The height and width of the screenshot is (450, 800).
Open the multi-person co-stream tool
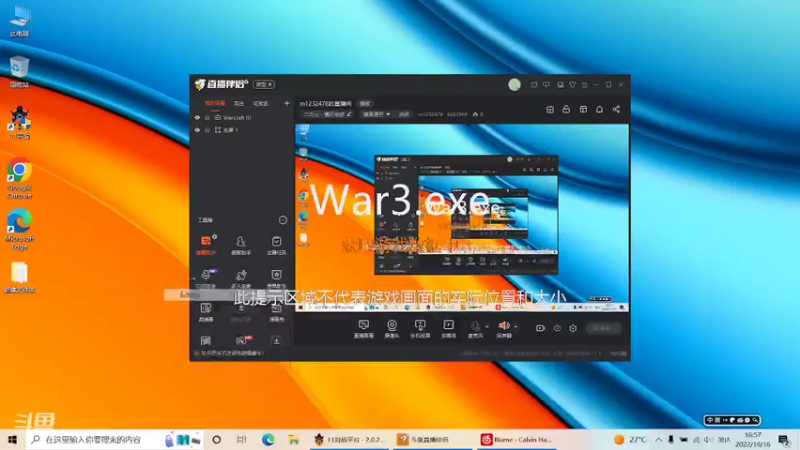pyautogui.click(x=241, y=278)
